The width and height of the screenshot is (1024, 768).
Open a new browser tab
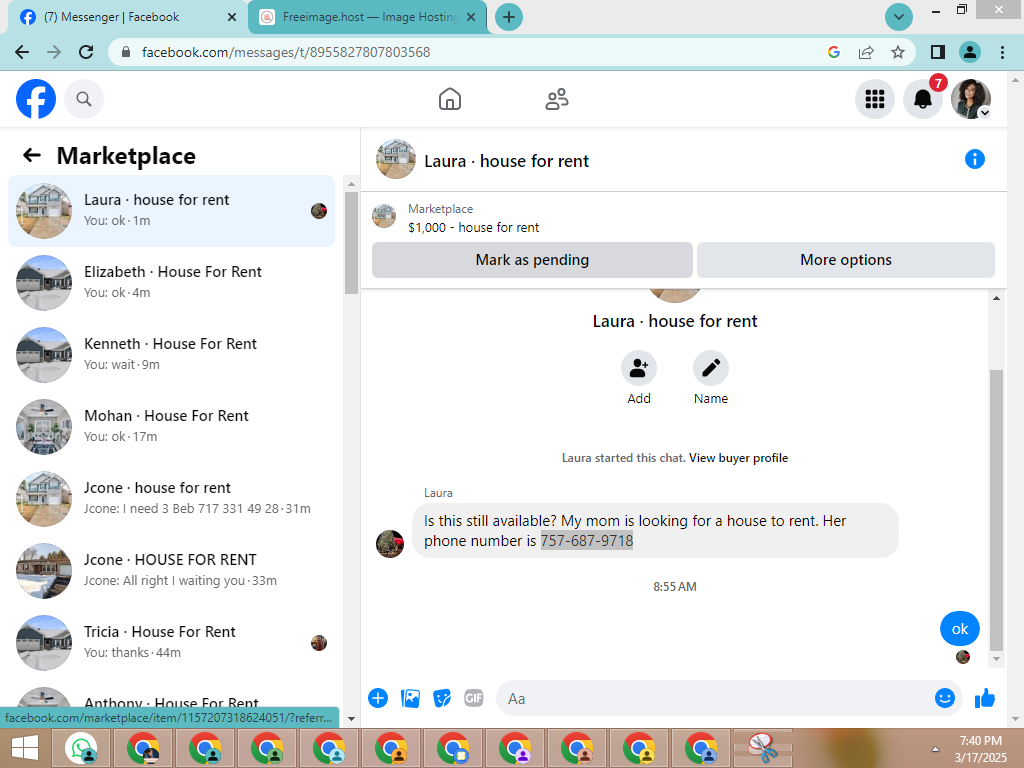tap(509, 17)
